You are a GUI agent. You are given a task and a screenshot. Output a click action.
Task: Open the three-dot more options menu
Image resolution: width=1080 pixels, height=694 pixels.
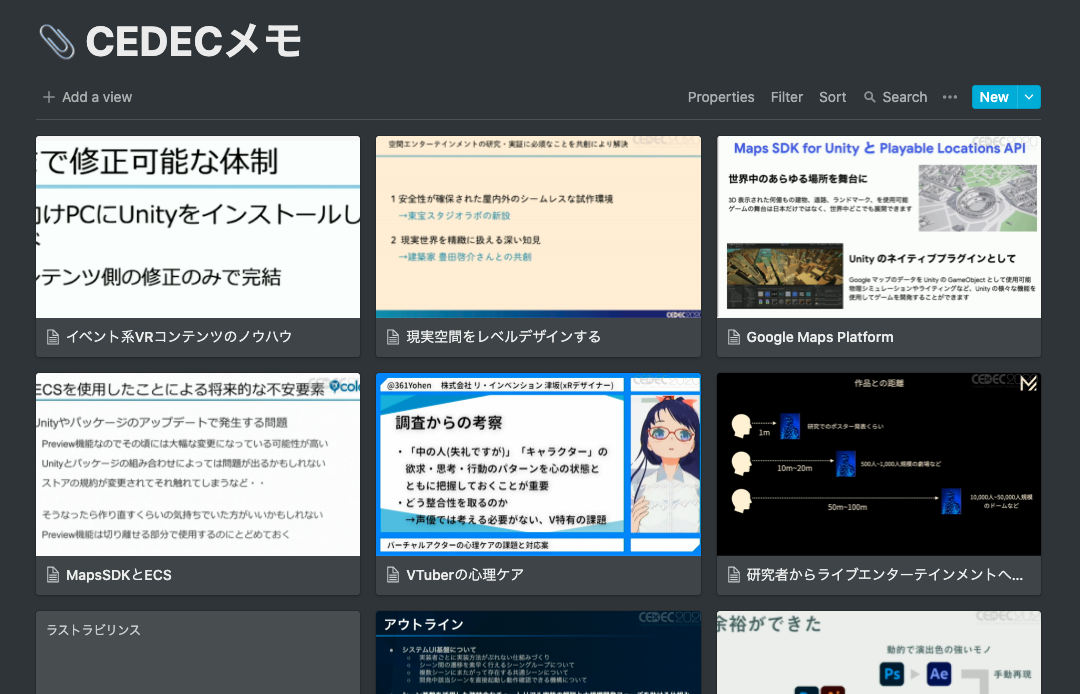coord(950,97)
